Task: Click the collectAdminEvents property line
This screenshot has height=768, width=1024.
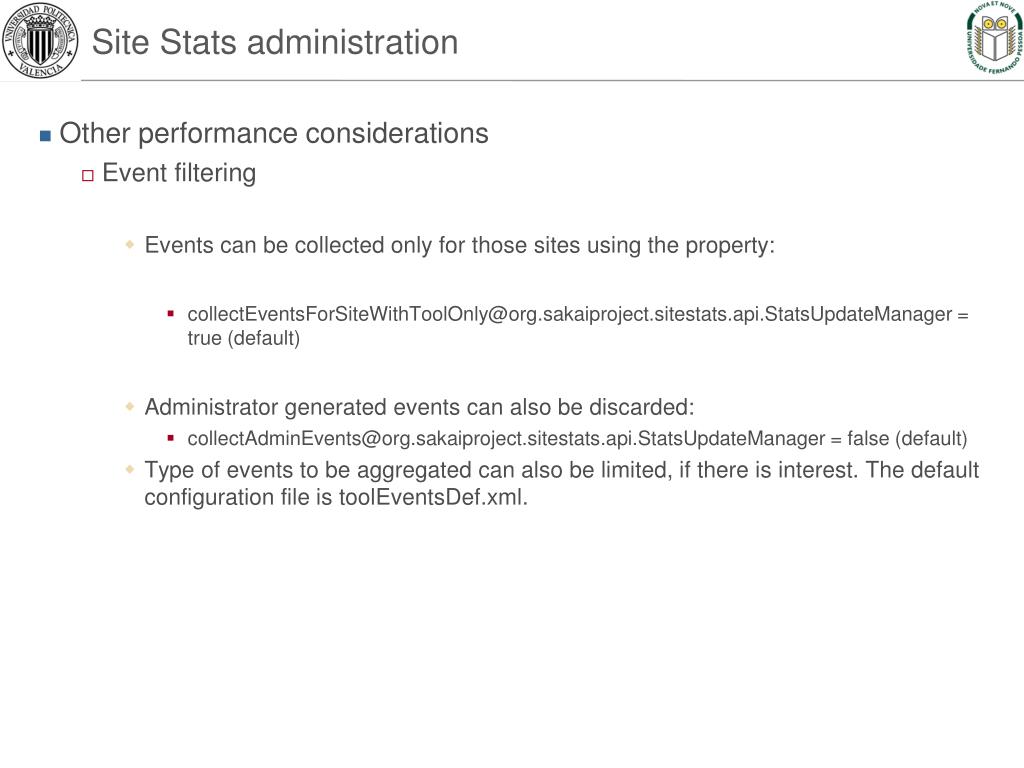Action: coord(577,438)
